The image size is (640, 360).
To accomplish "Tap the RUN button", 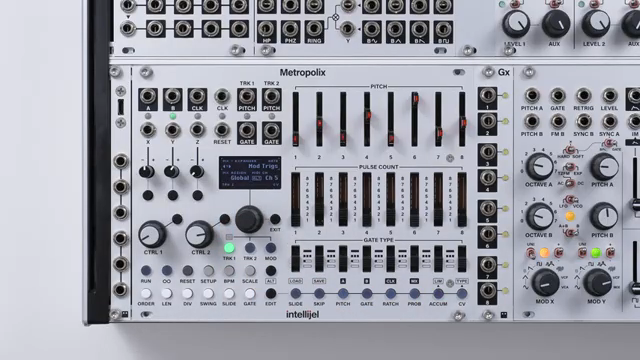I will (146, 270).
